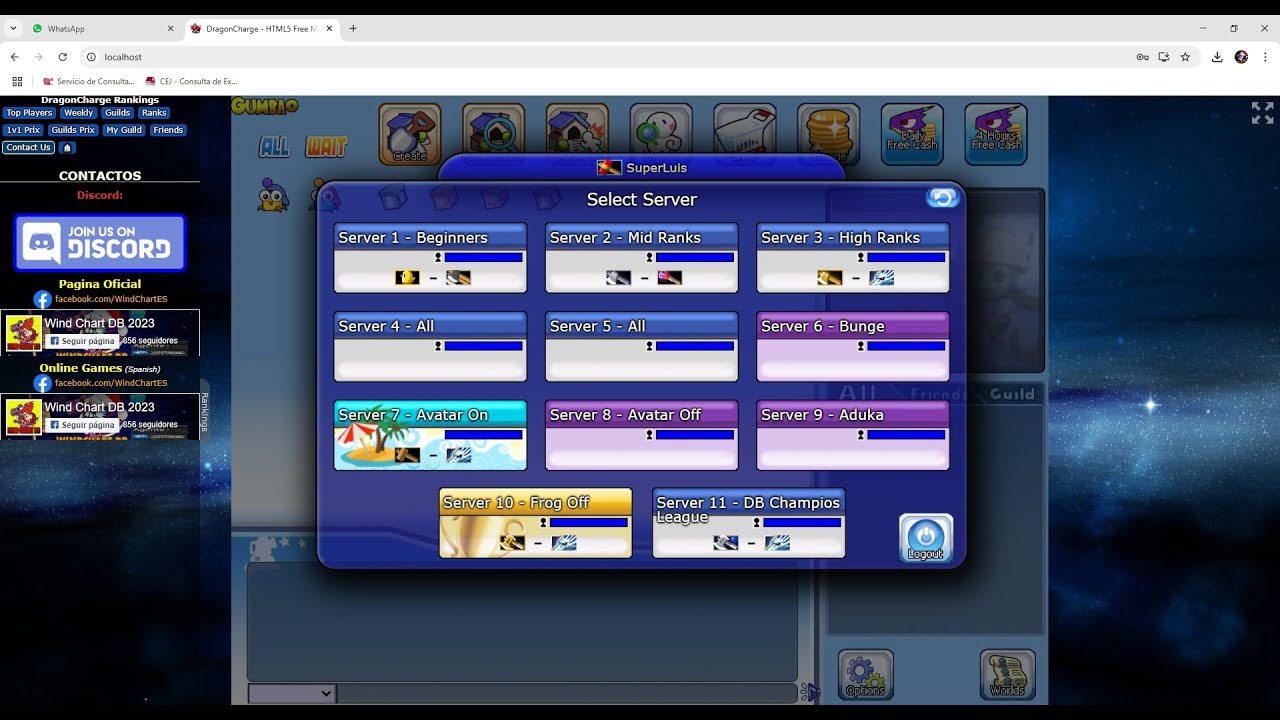Image resolution: width=1280 pixels, height=720 pixels.
Task: Open the Create room icon
Action: 410,134
